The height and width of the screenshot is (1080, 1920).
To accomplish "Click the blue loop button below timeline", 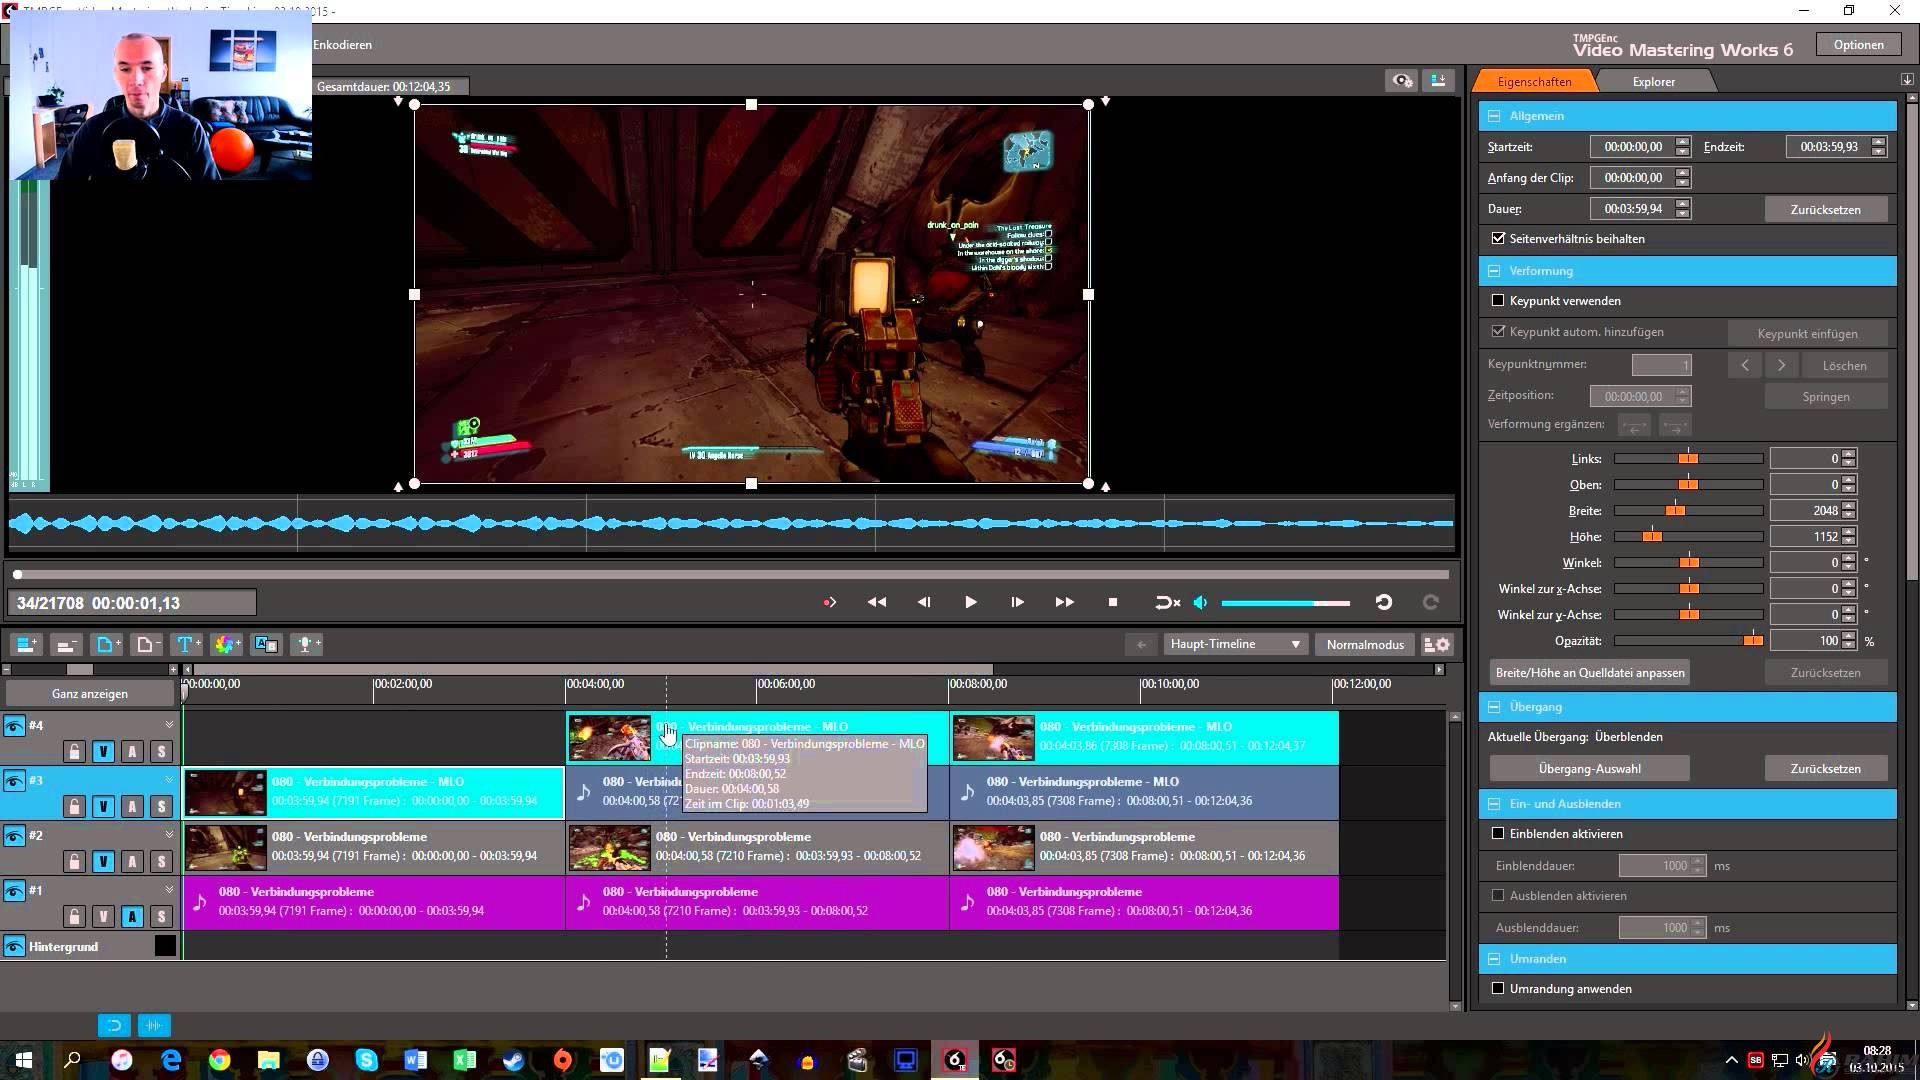I will tap(114, 1025).
